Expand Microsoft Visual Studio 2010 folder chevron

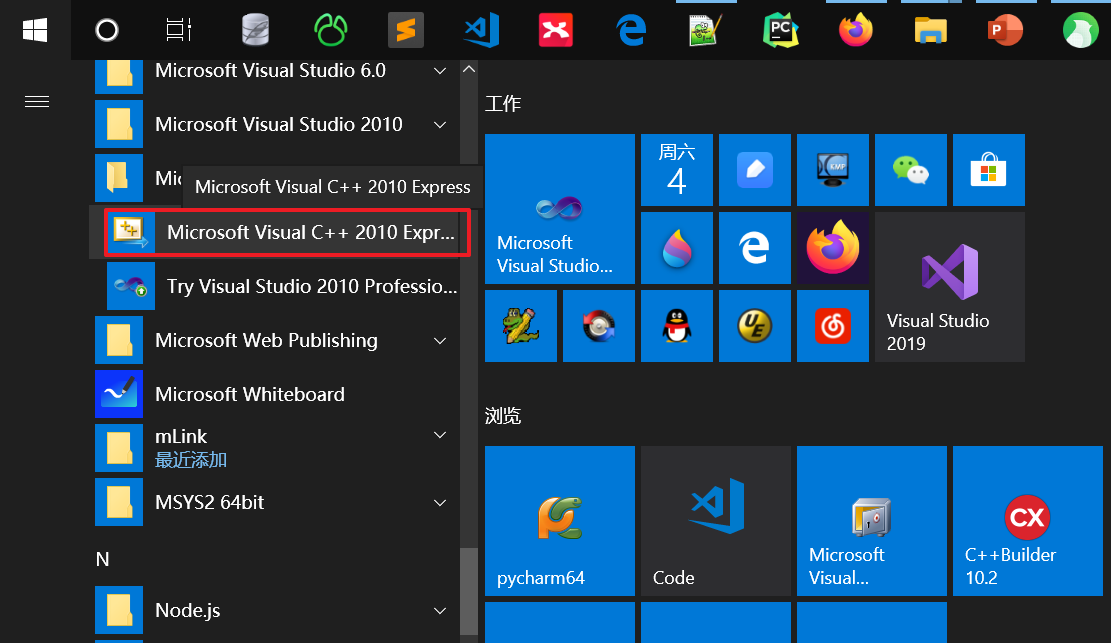click(440, 125)
